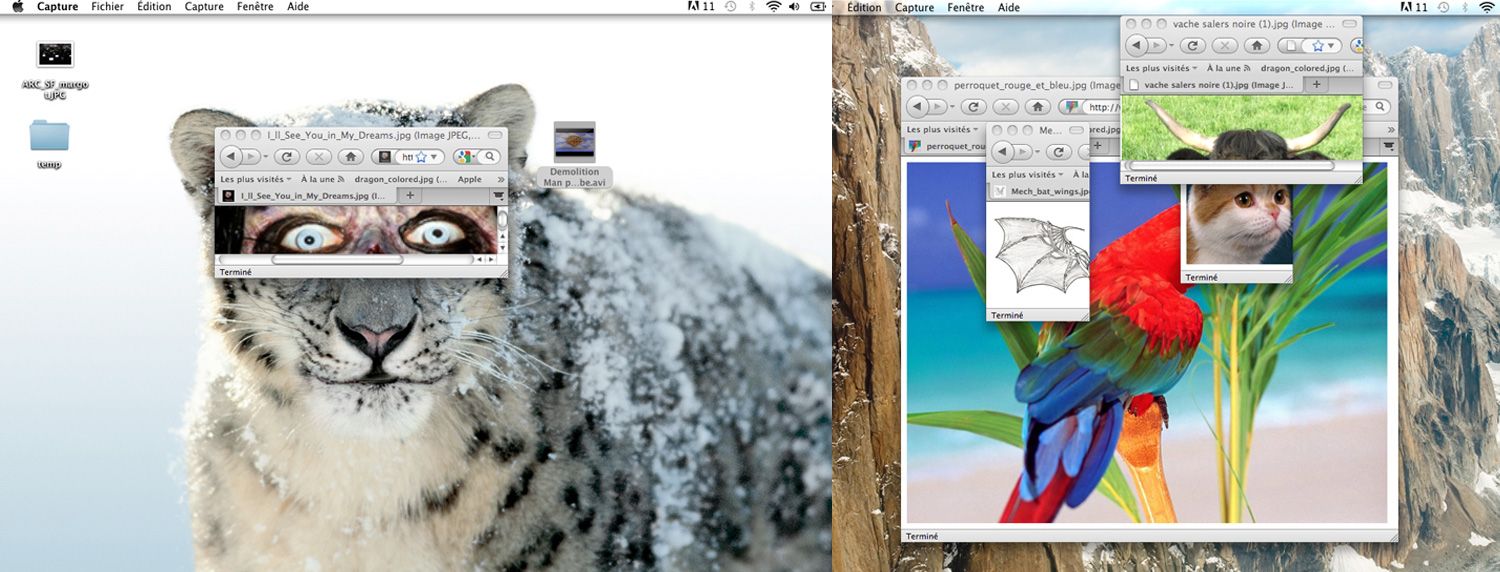This screenshot has width=1500, height=572.
Task: Toggle toolbar pill button in Mech_bat_wings window
Action: point(1075,131)
